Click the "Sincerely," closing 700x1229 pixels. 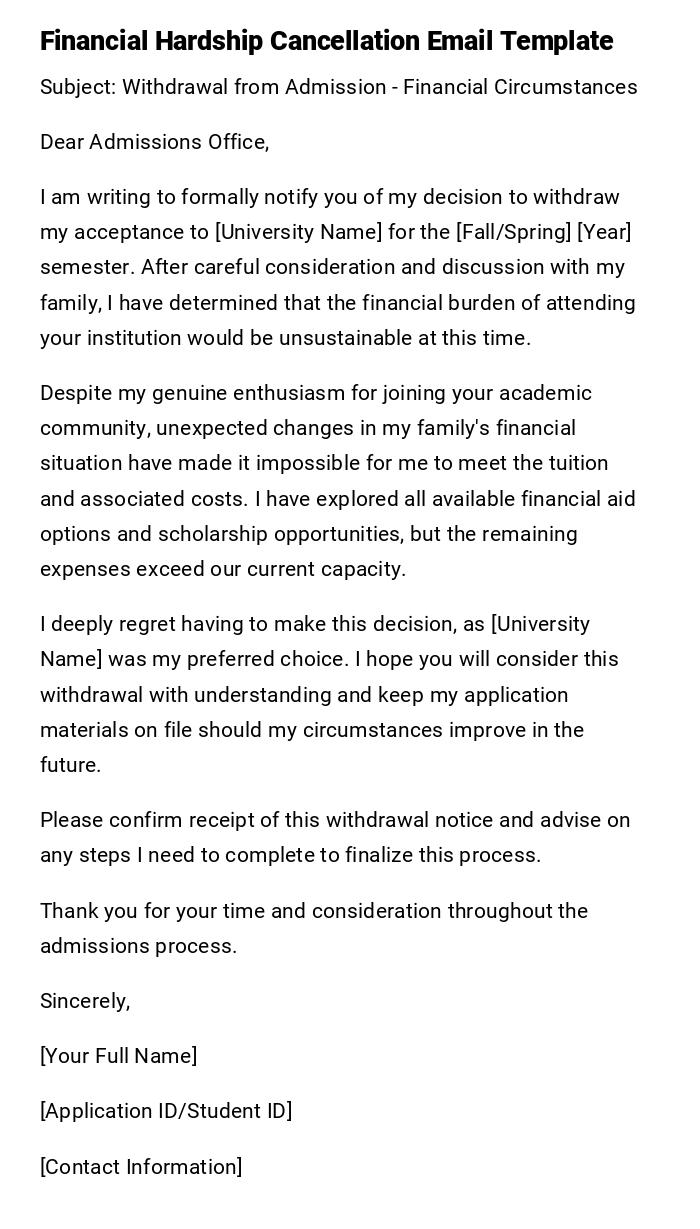pyautogui.click(x=85, y=1001)
